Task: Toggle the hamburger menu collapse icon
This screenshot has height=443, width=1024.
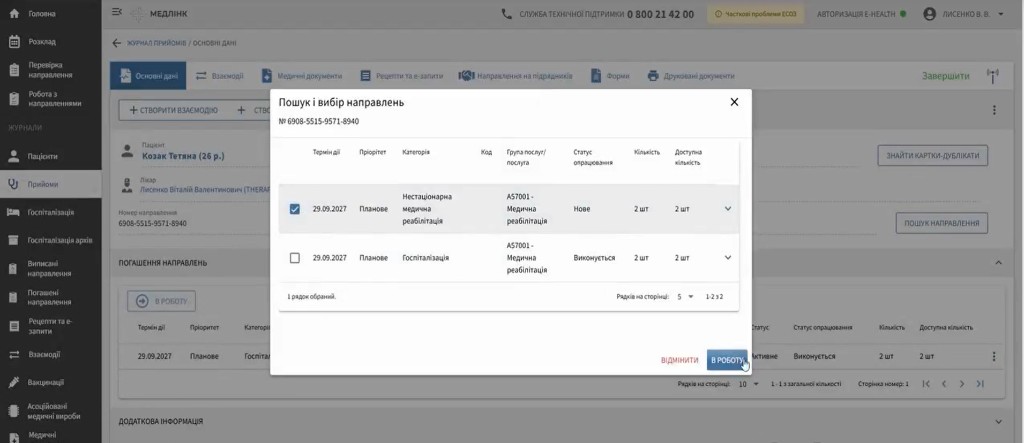Action: tap(117, 12)
